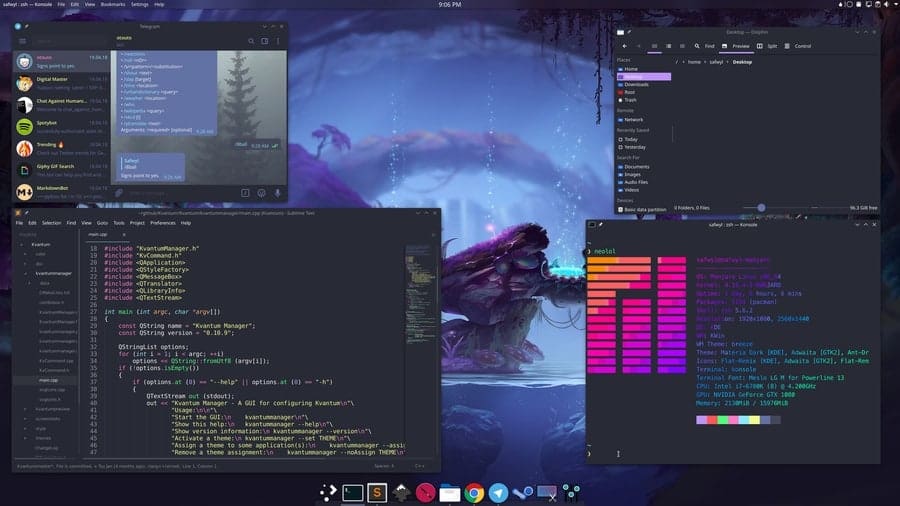
Task: Toggle Split view in Dolphin
Action: (x=767, y=46)
